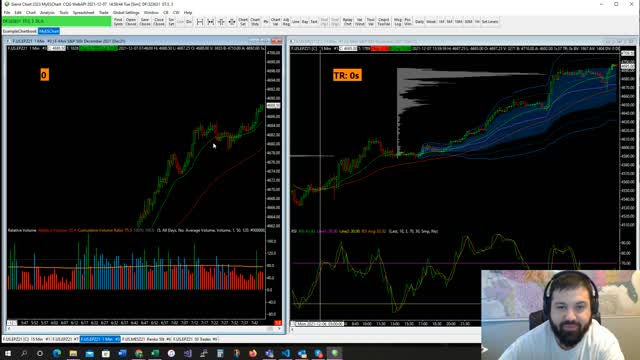Viewport: 640px width, 360px height.
Task: Click the Save Chartbook toolbar button
Action: point(145,22)
